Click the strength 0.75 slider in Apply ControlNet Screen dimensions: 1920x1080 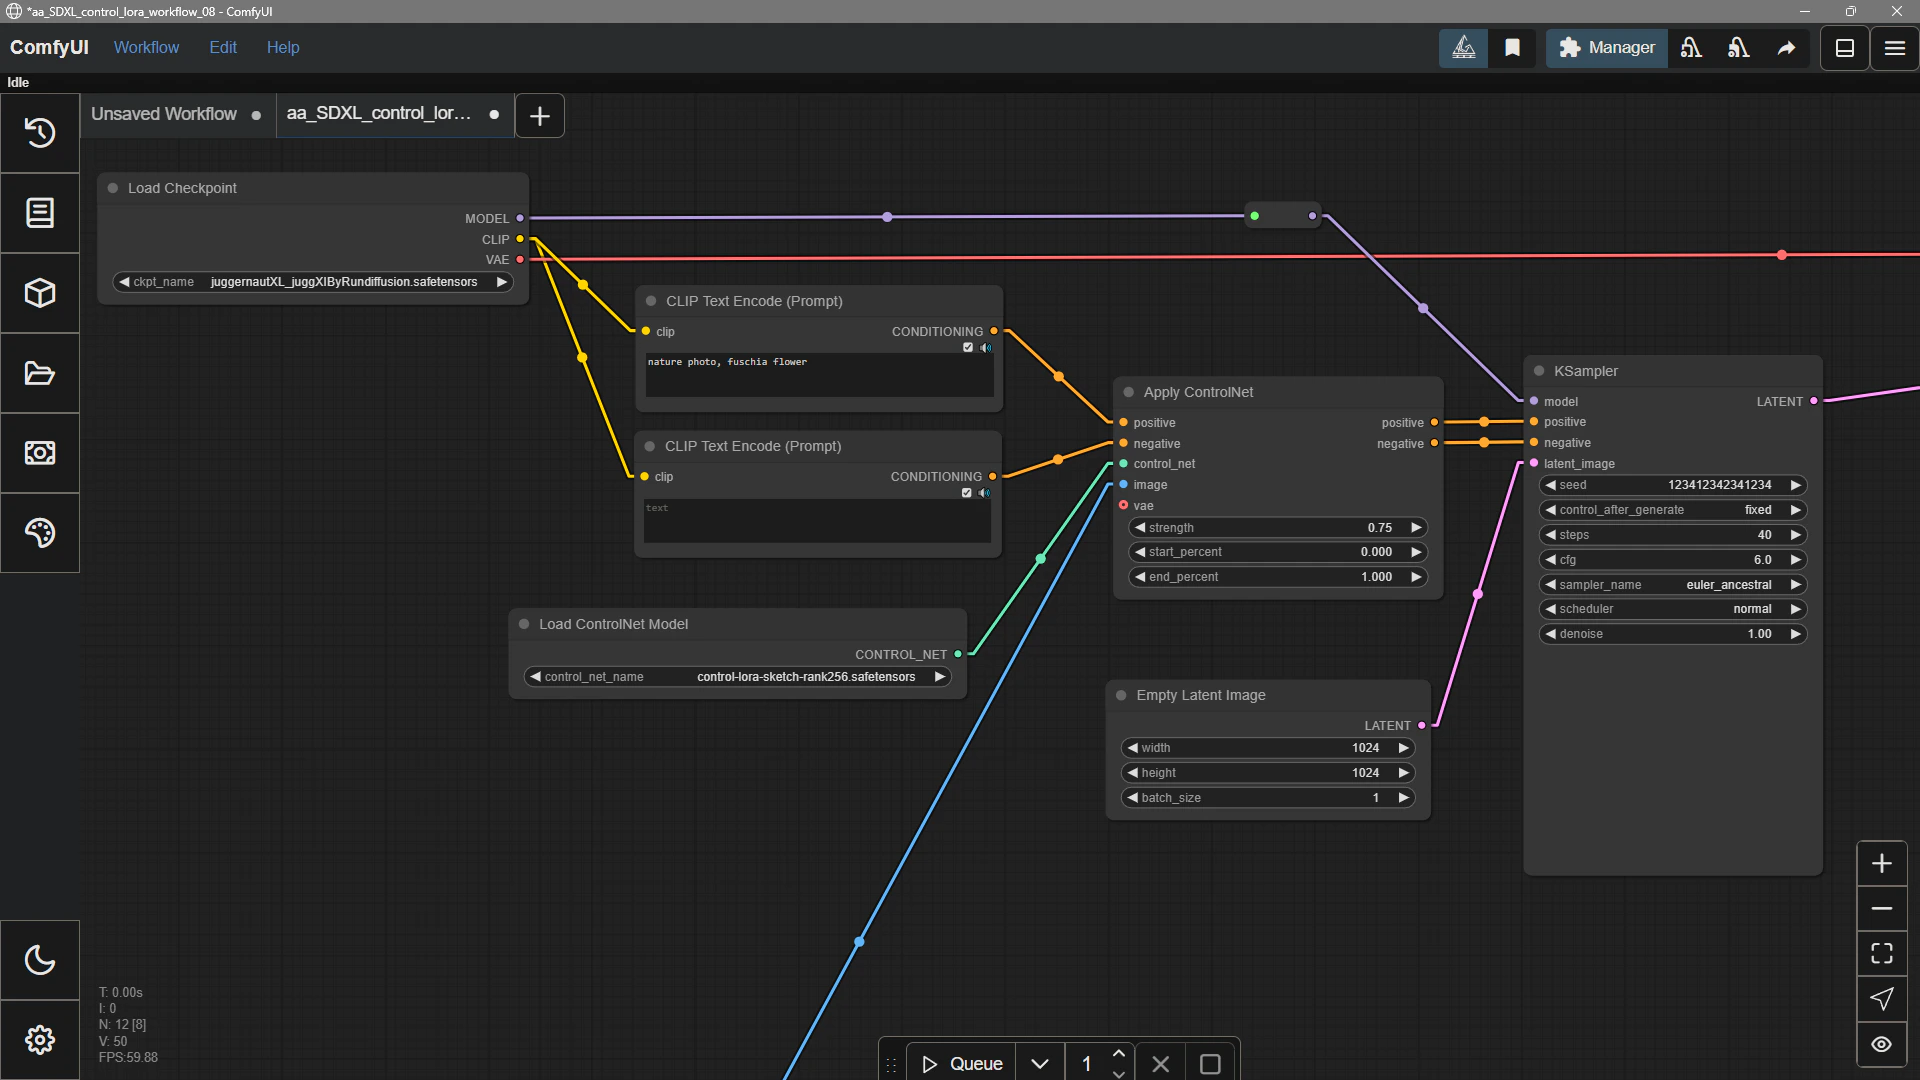click(1277, 528)
